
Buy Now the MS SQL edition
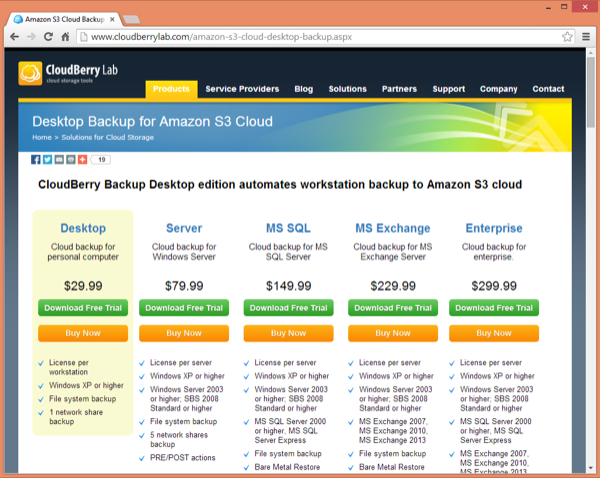(289, 333)
